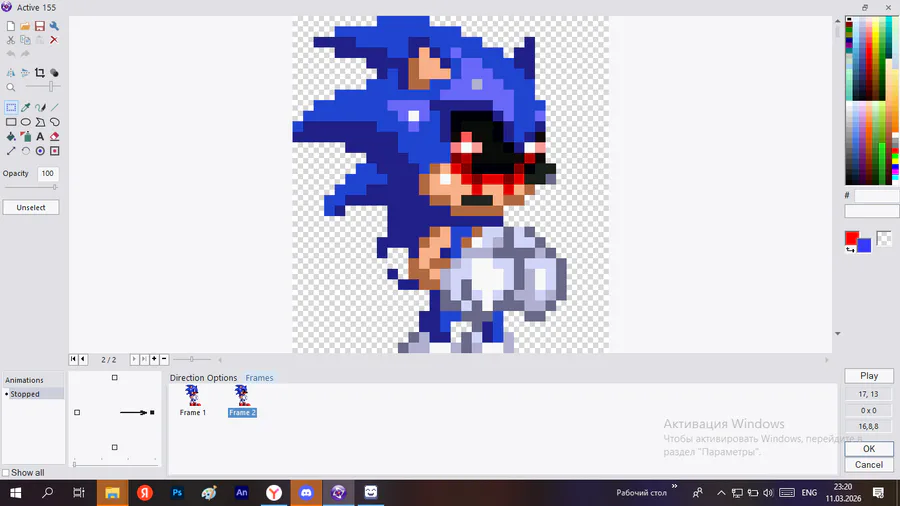Screen dimensions: 900x506
Task: Toggle the transparency mode circles icon
Action: [x=54, y=73]
